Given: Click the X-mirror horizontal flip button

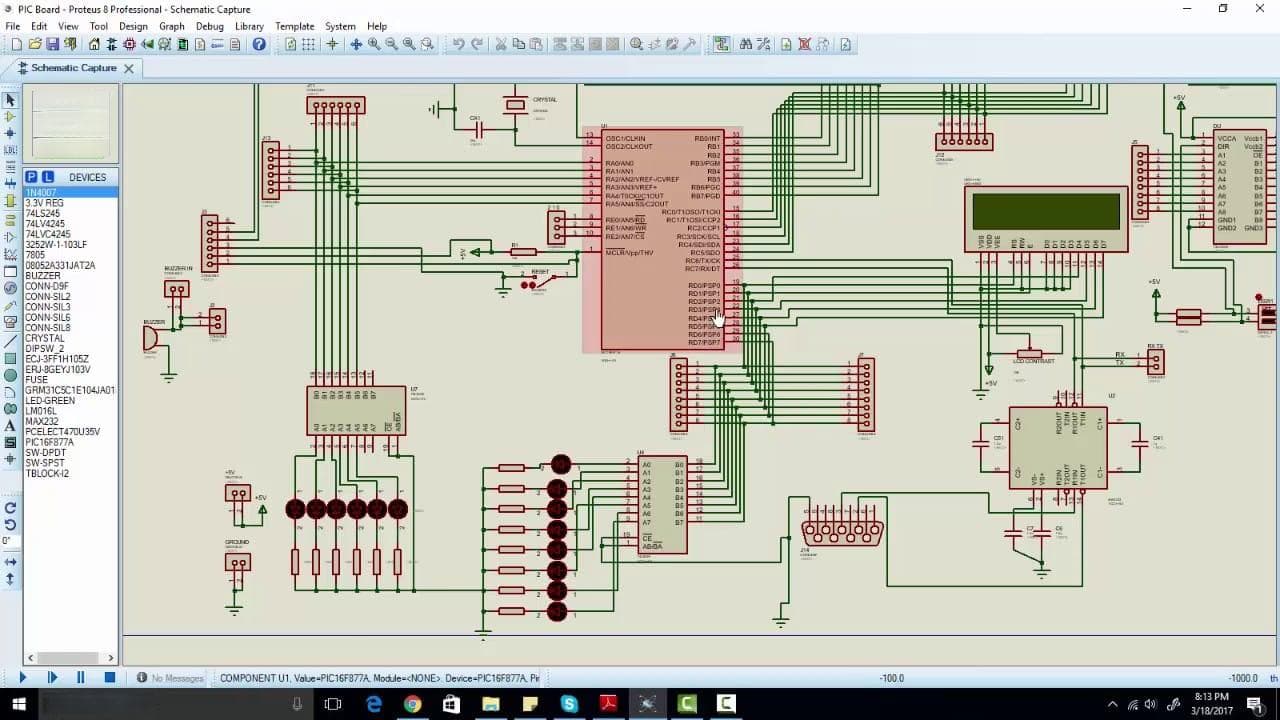Looking at the screenshot, I should click(10, 561).
